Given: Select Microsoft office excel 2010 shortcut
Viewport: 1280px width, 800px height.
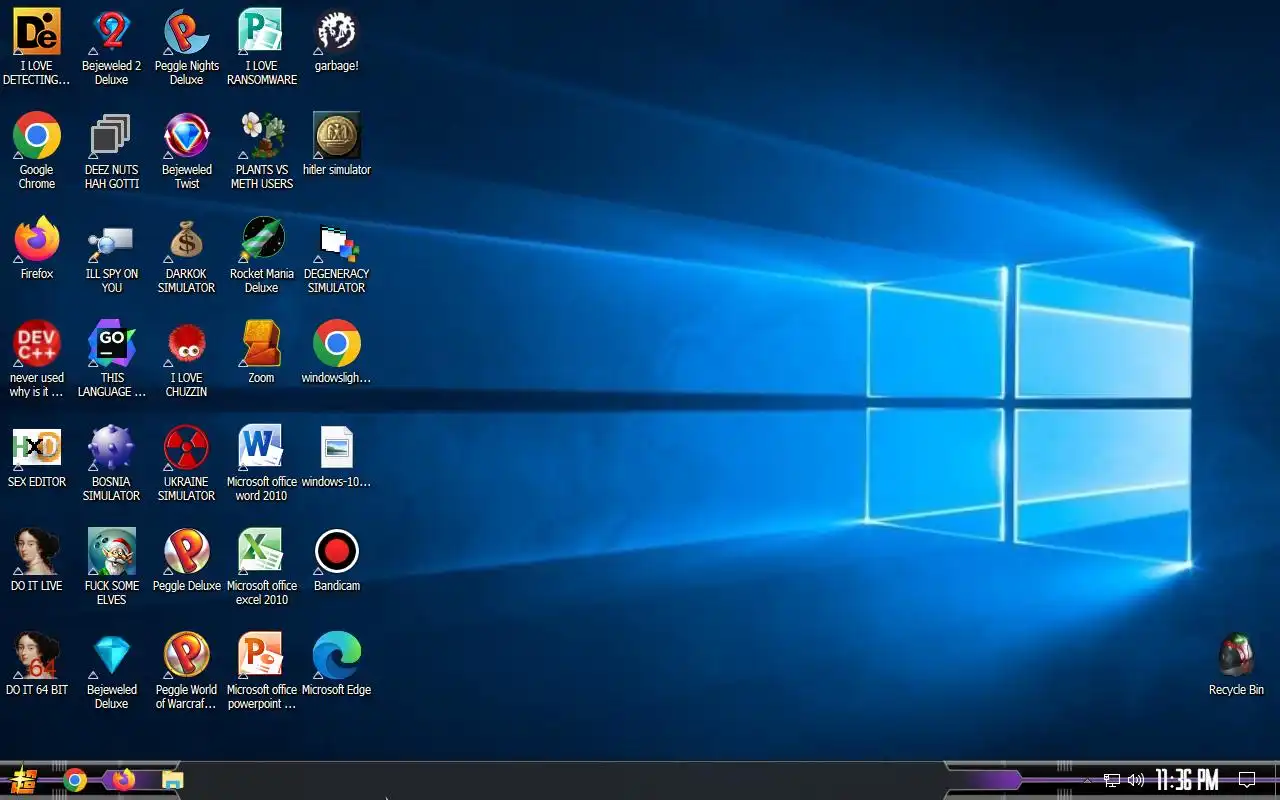Looking at the screenshot, I should coord(262,567).
